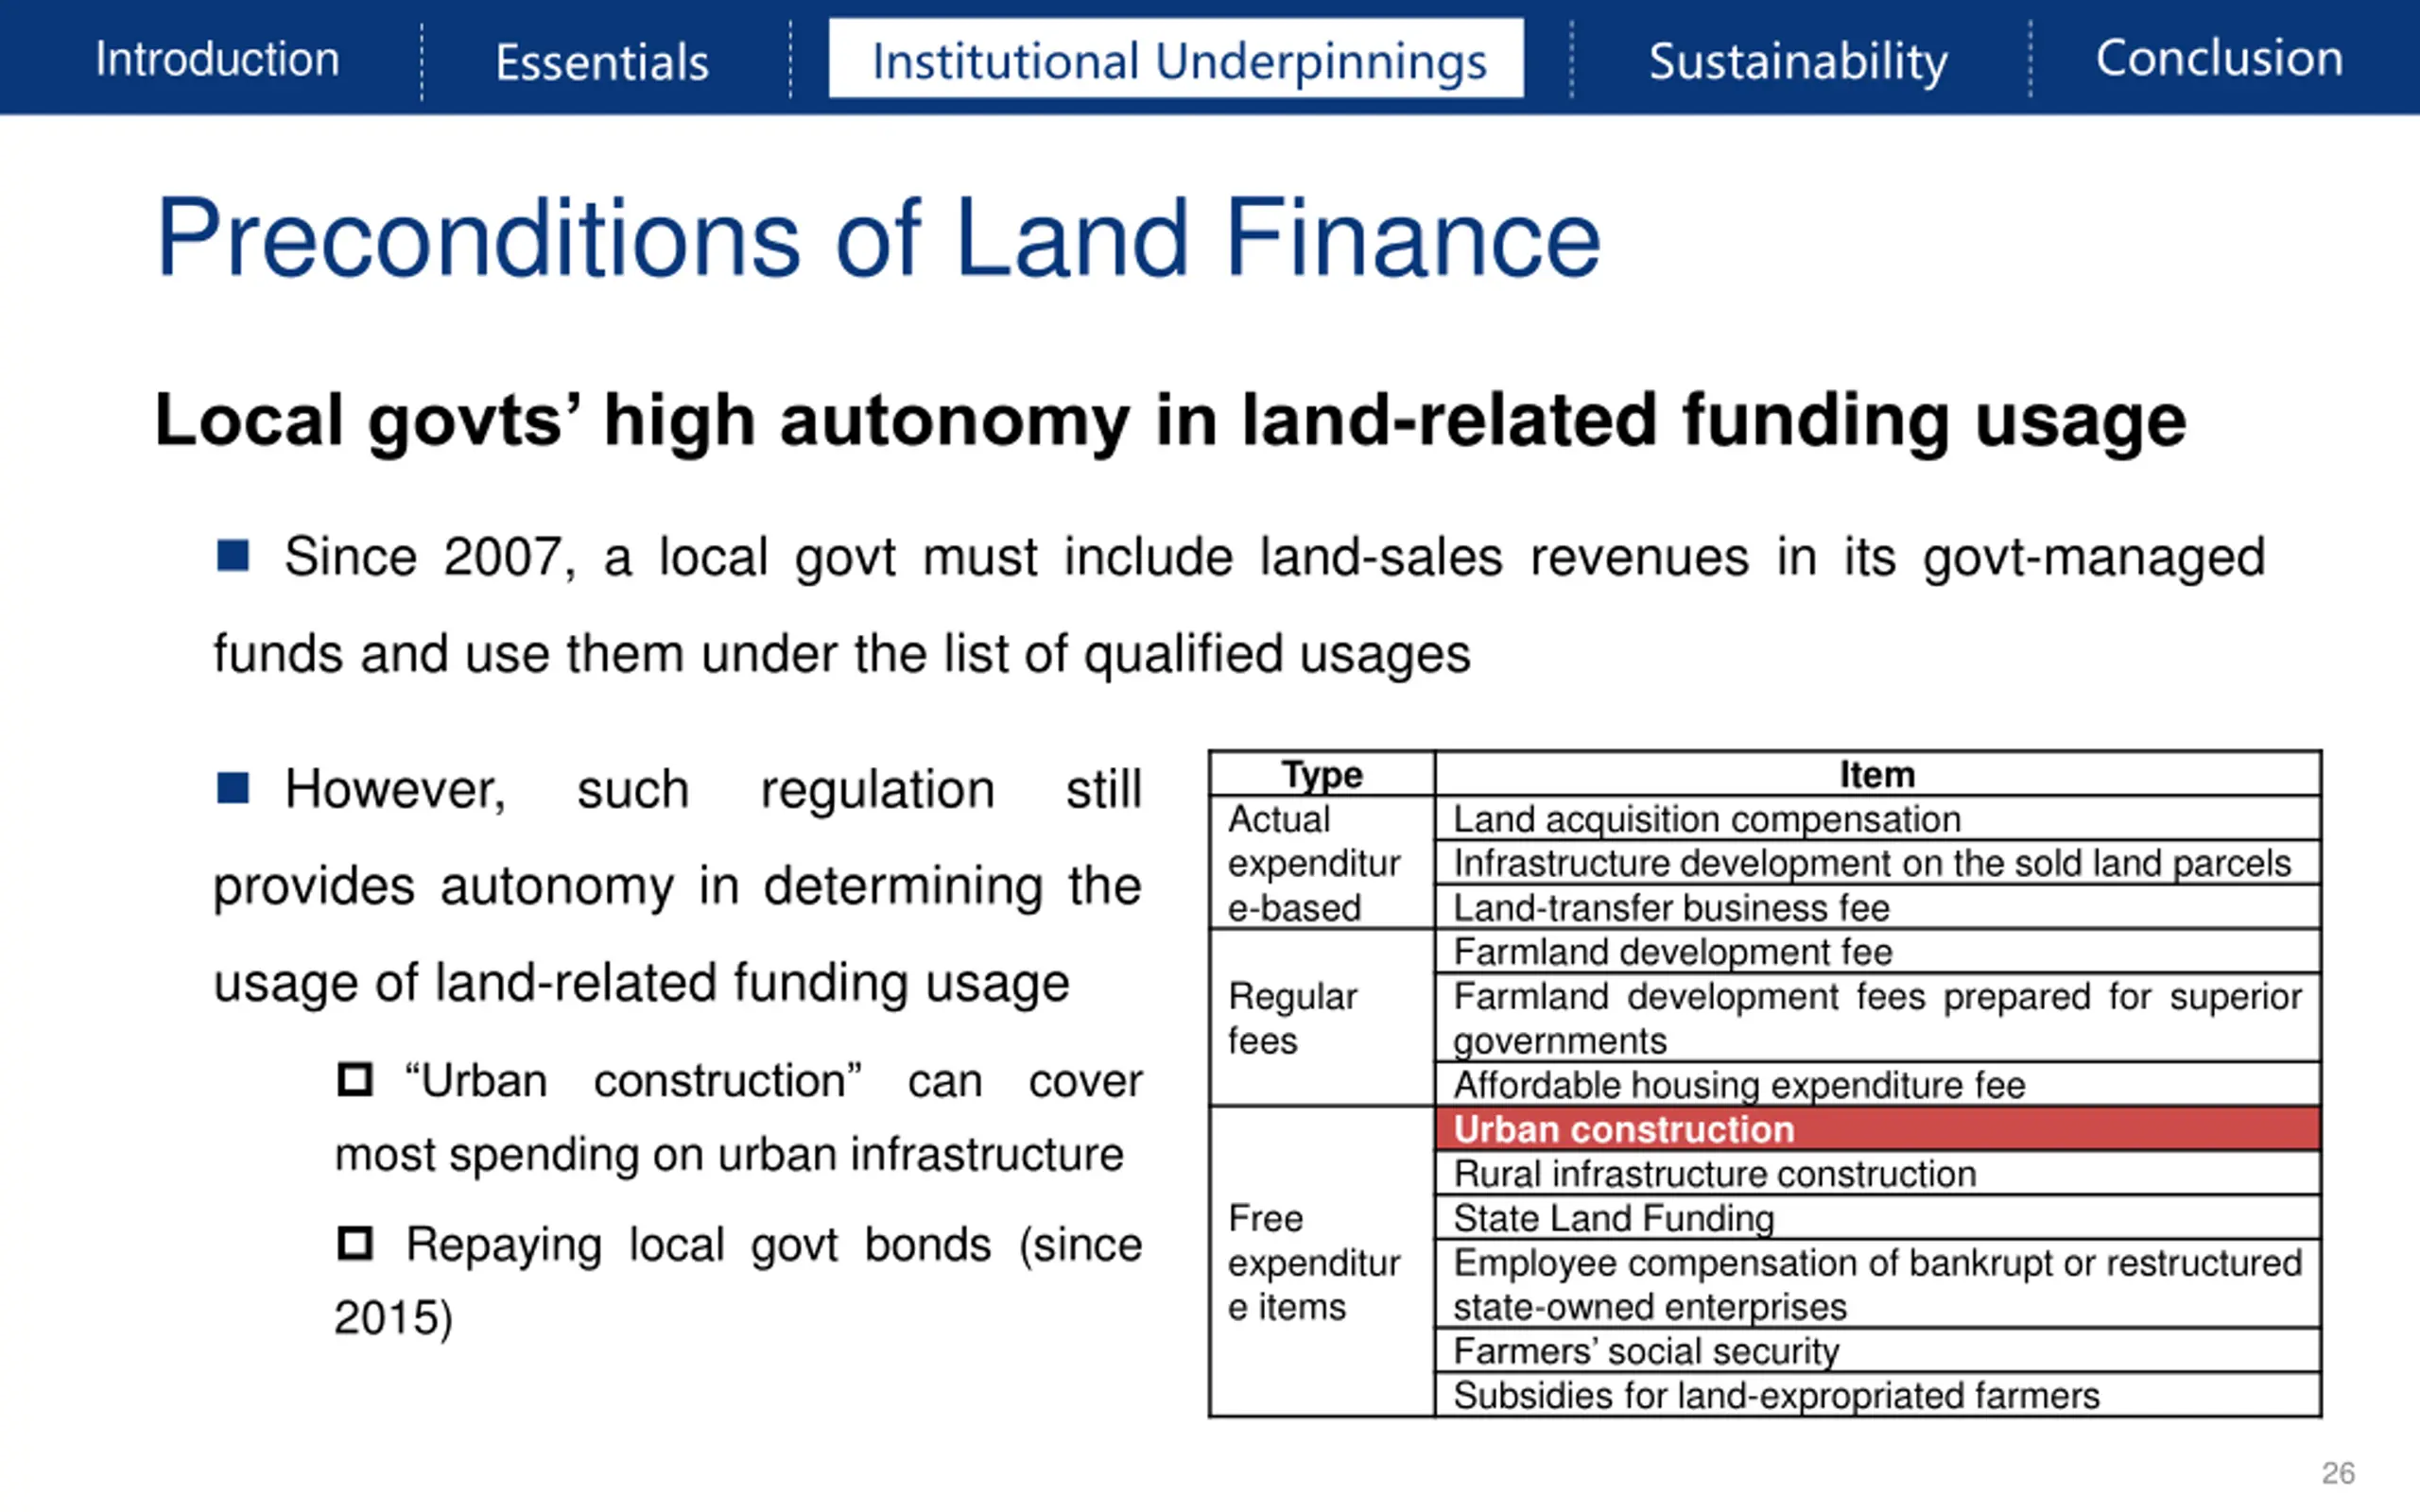
Task: Click the bold 'Local govts' high autonomy' heading
Action: (1169, 420)
